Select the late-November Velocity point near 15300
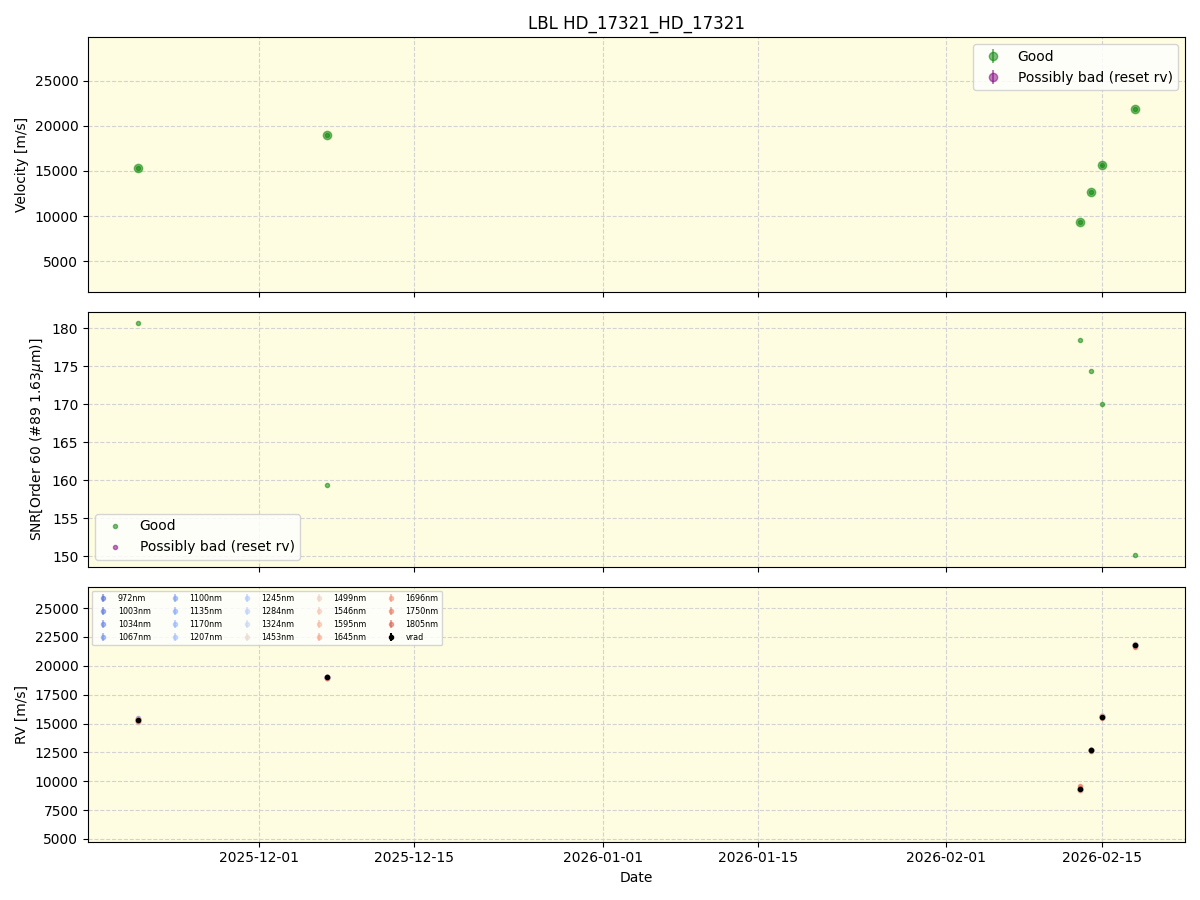This screenshot has width=1200, height=900. pos(138,168)
